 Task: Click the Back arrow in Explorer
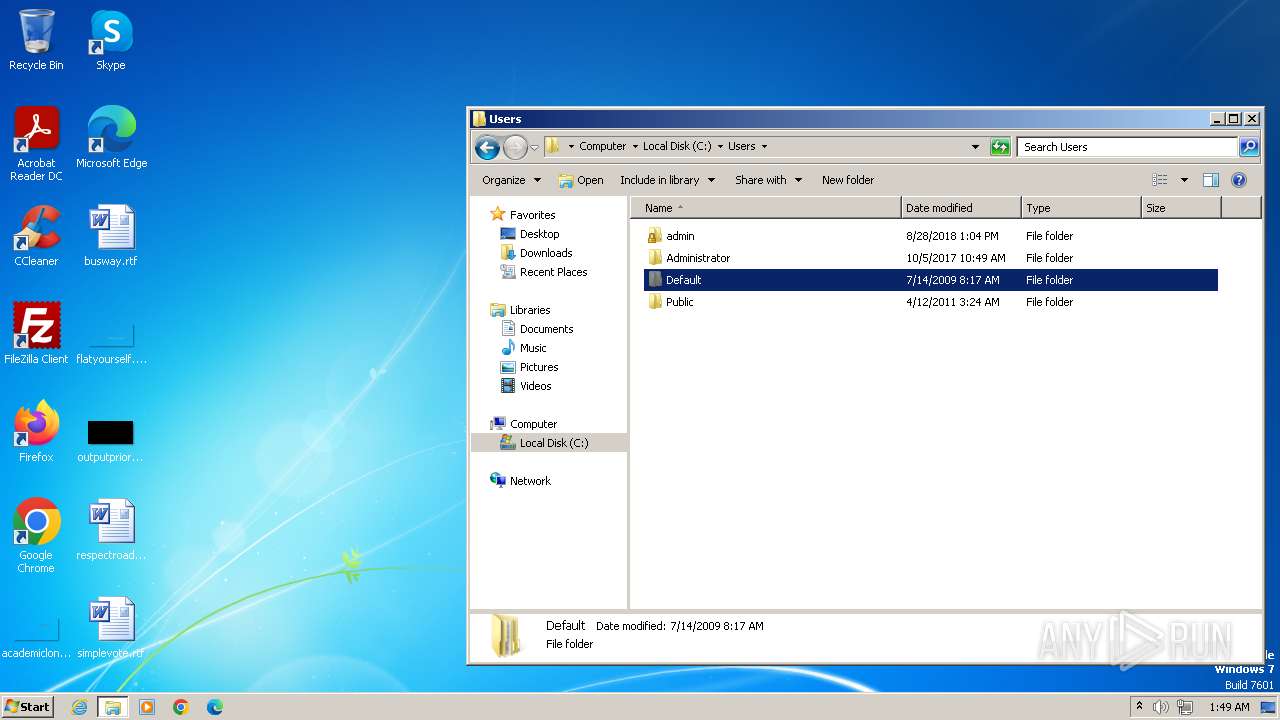(x=487, y=147)
